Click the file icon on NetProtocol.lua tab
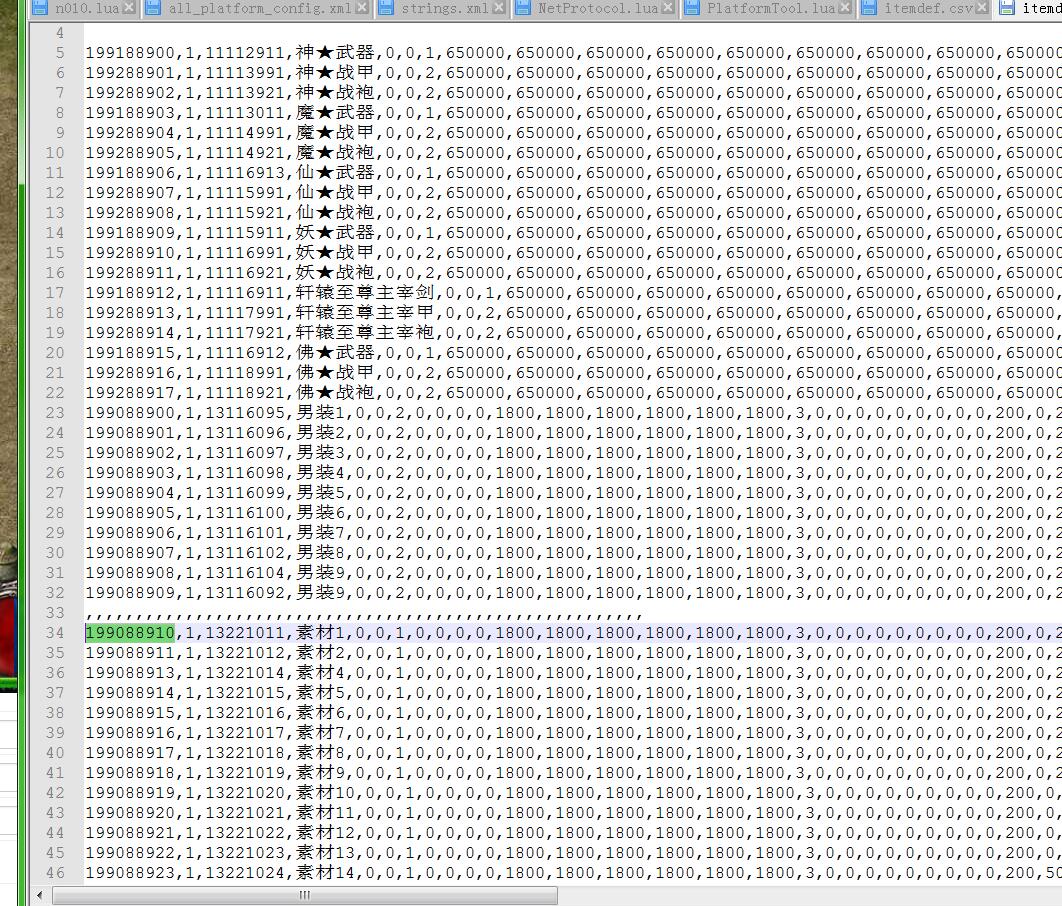 (522, 9)
